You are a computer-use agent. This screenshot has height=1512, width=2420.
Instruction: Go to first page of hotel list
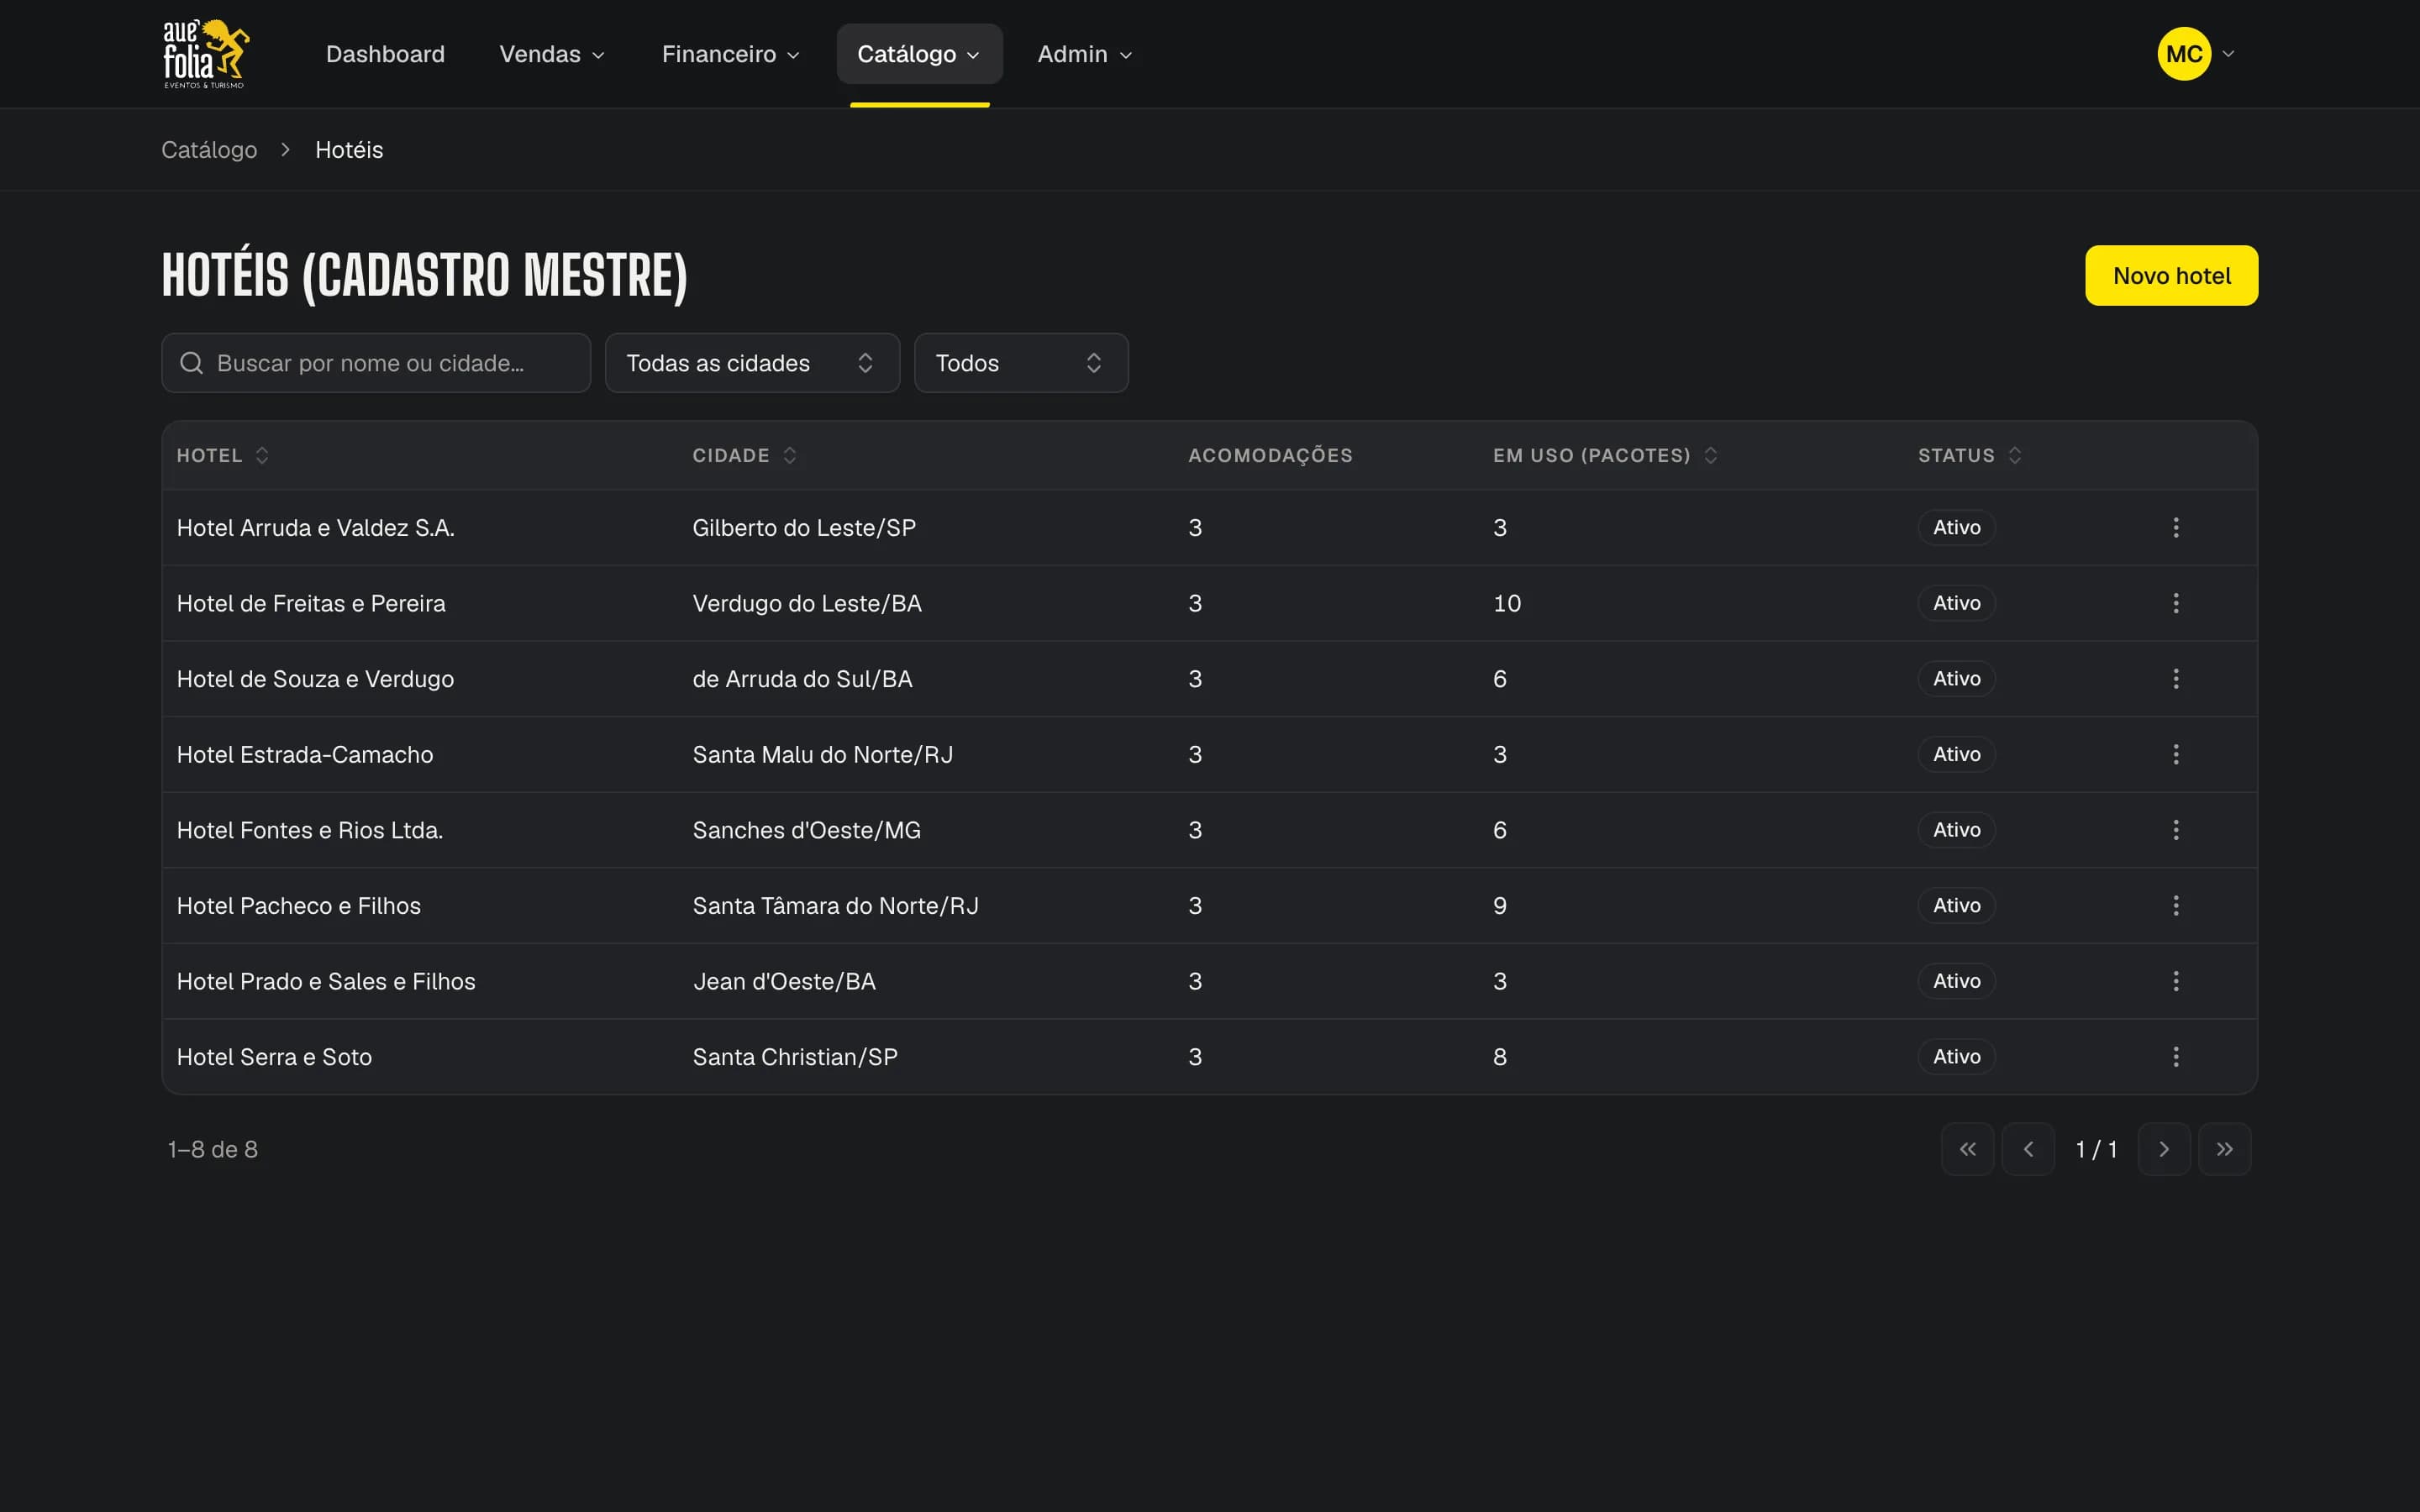point(1967,1149)
